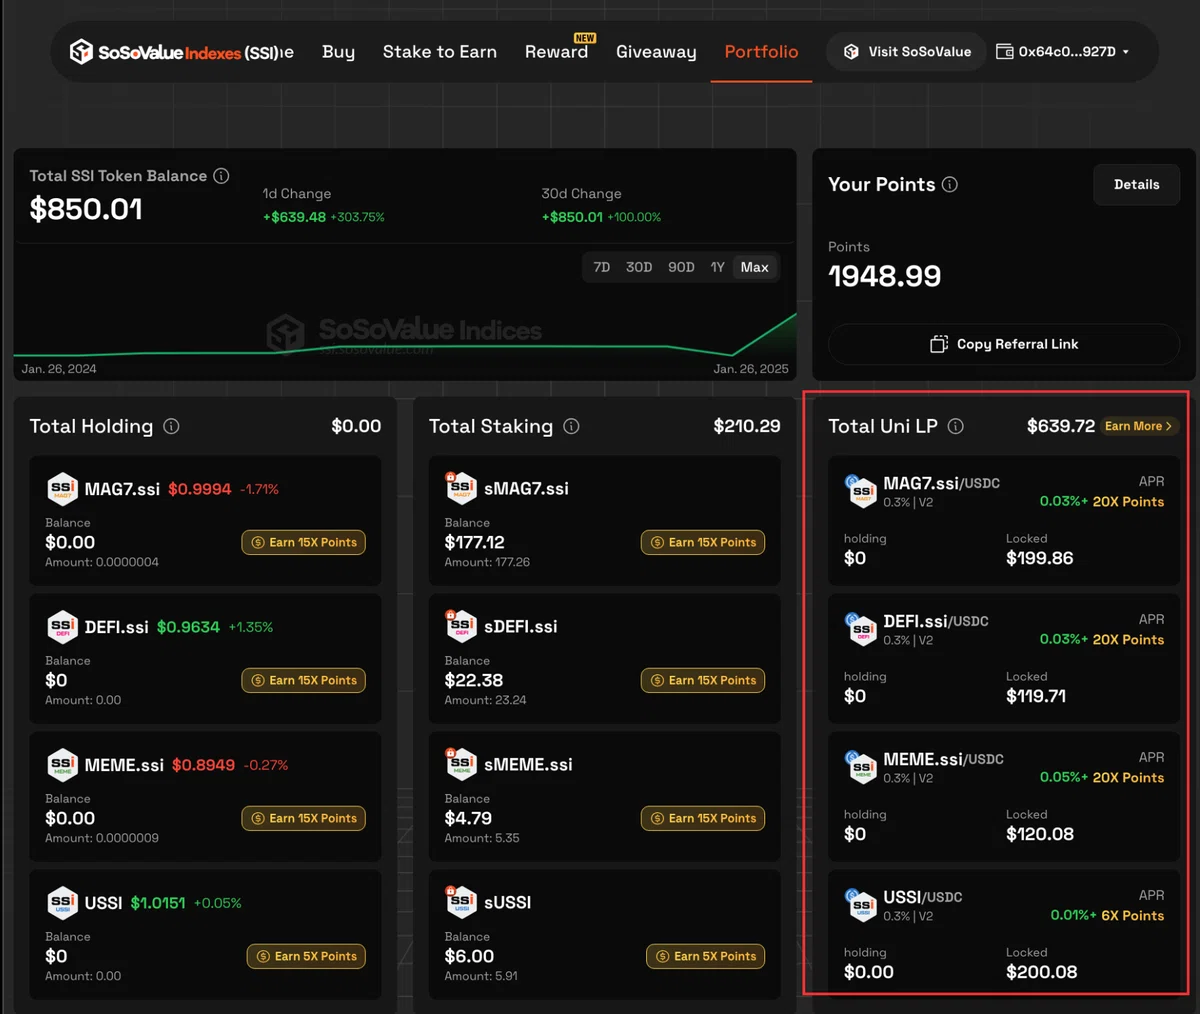Select the 90D chart range

(x=681, y=267)
